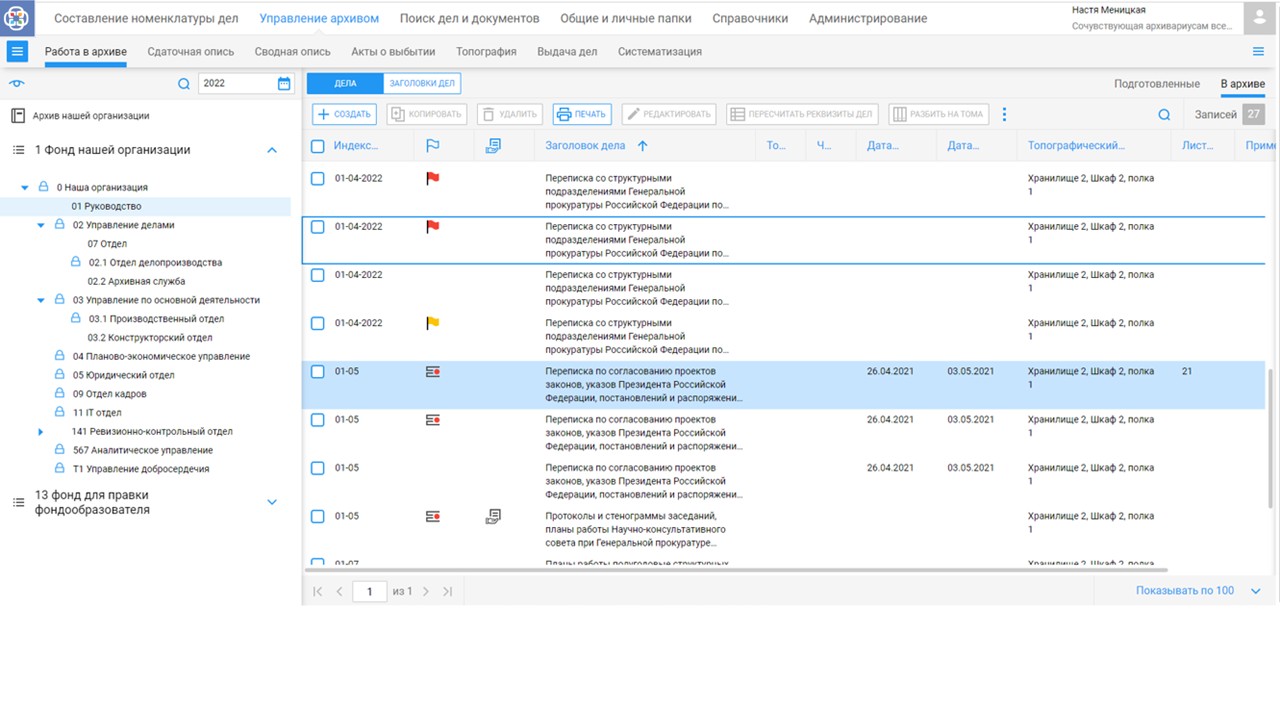Collapse the 1 Фонд нашей организации section

272,150
